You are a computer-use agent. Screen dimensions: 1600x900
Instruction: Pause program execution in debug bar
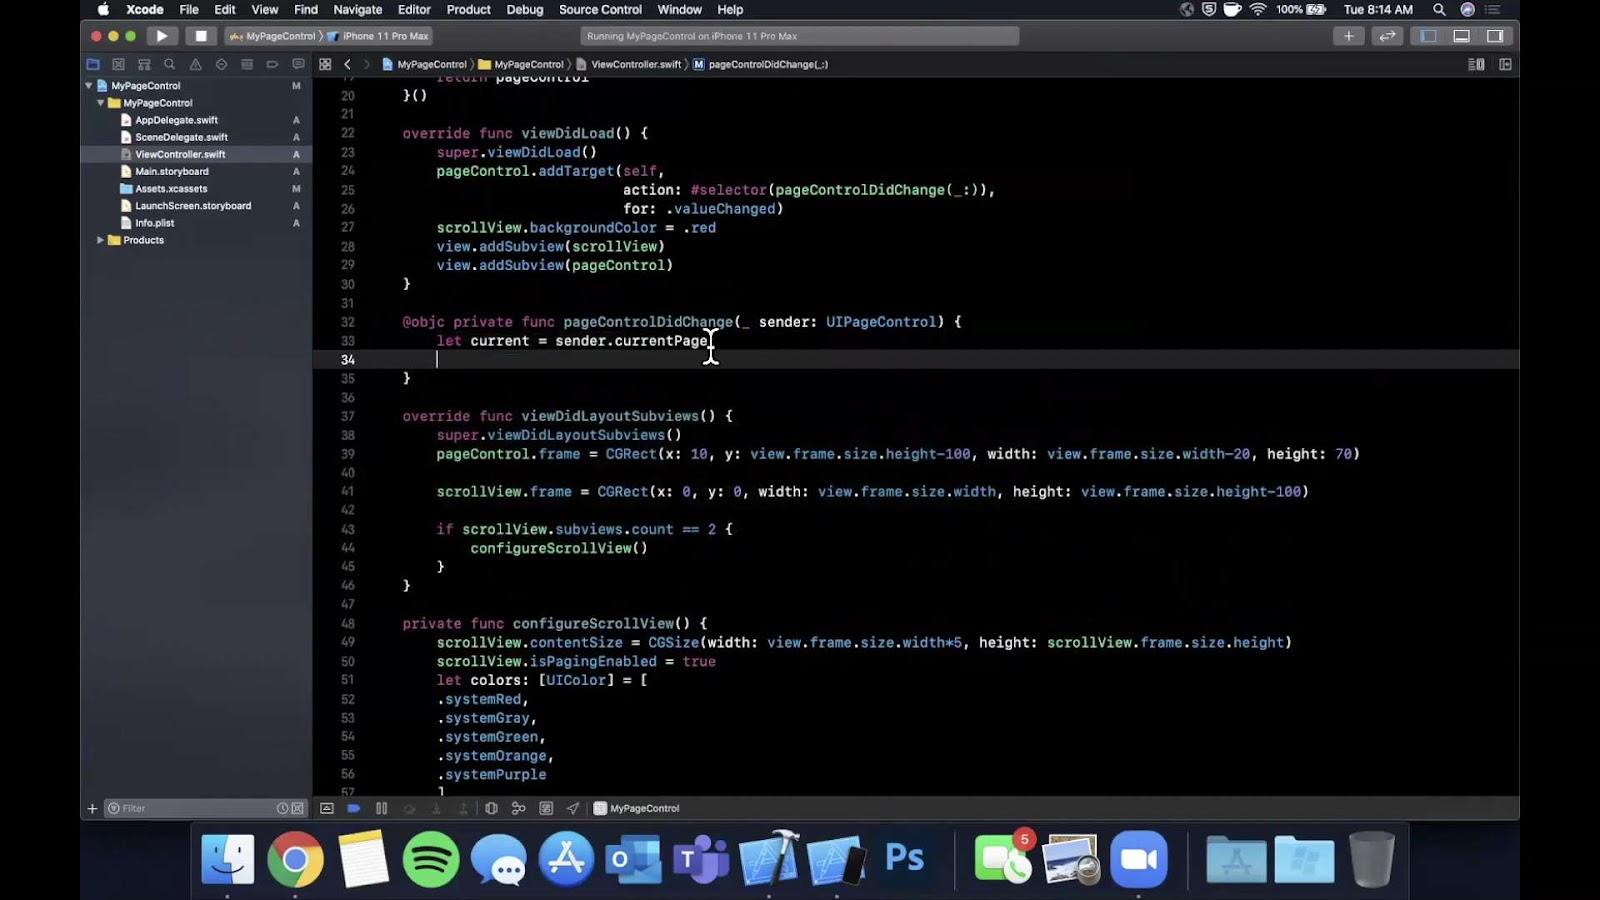point(381,808)
